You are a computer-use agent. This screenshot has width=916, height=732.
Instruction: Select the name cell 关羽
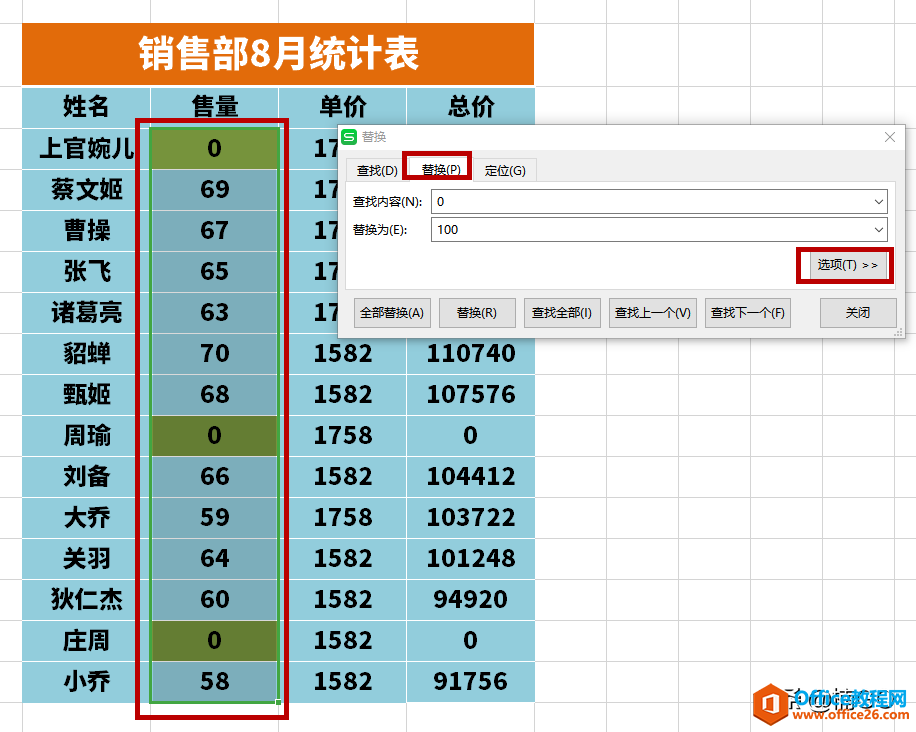(86, 558)
